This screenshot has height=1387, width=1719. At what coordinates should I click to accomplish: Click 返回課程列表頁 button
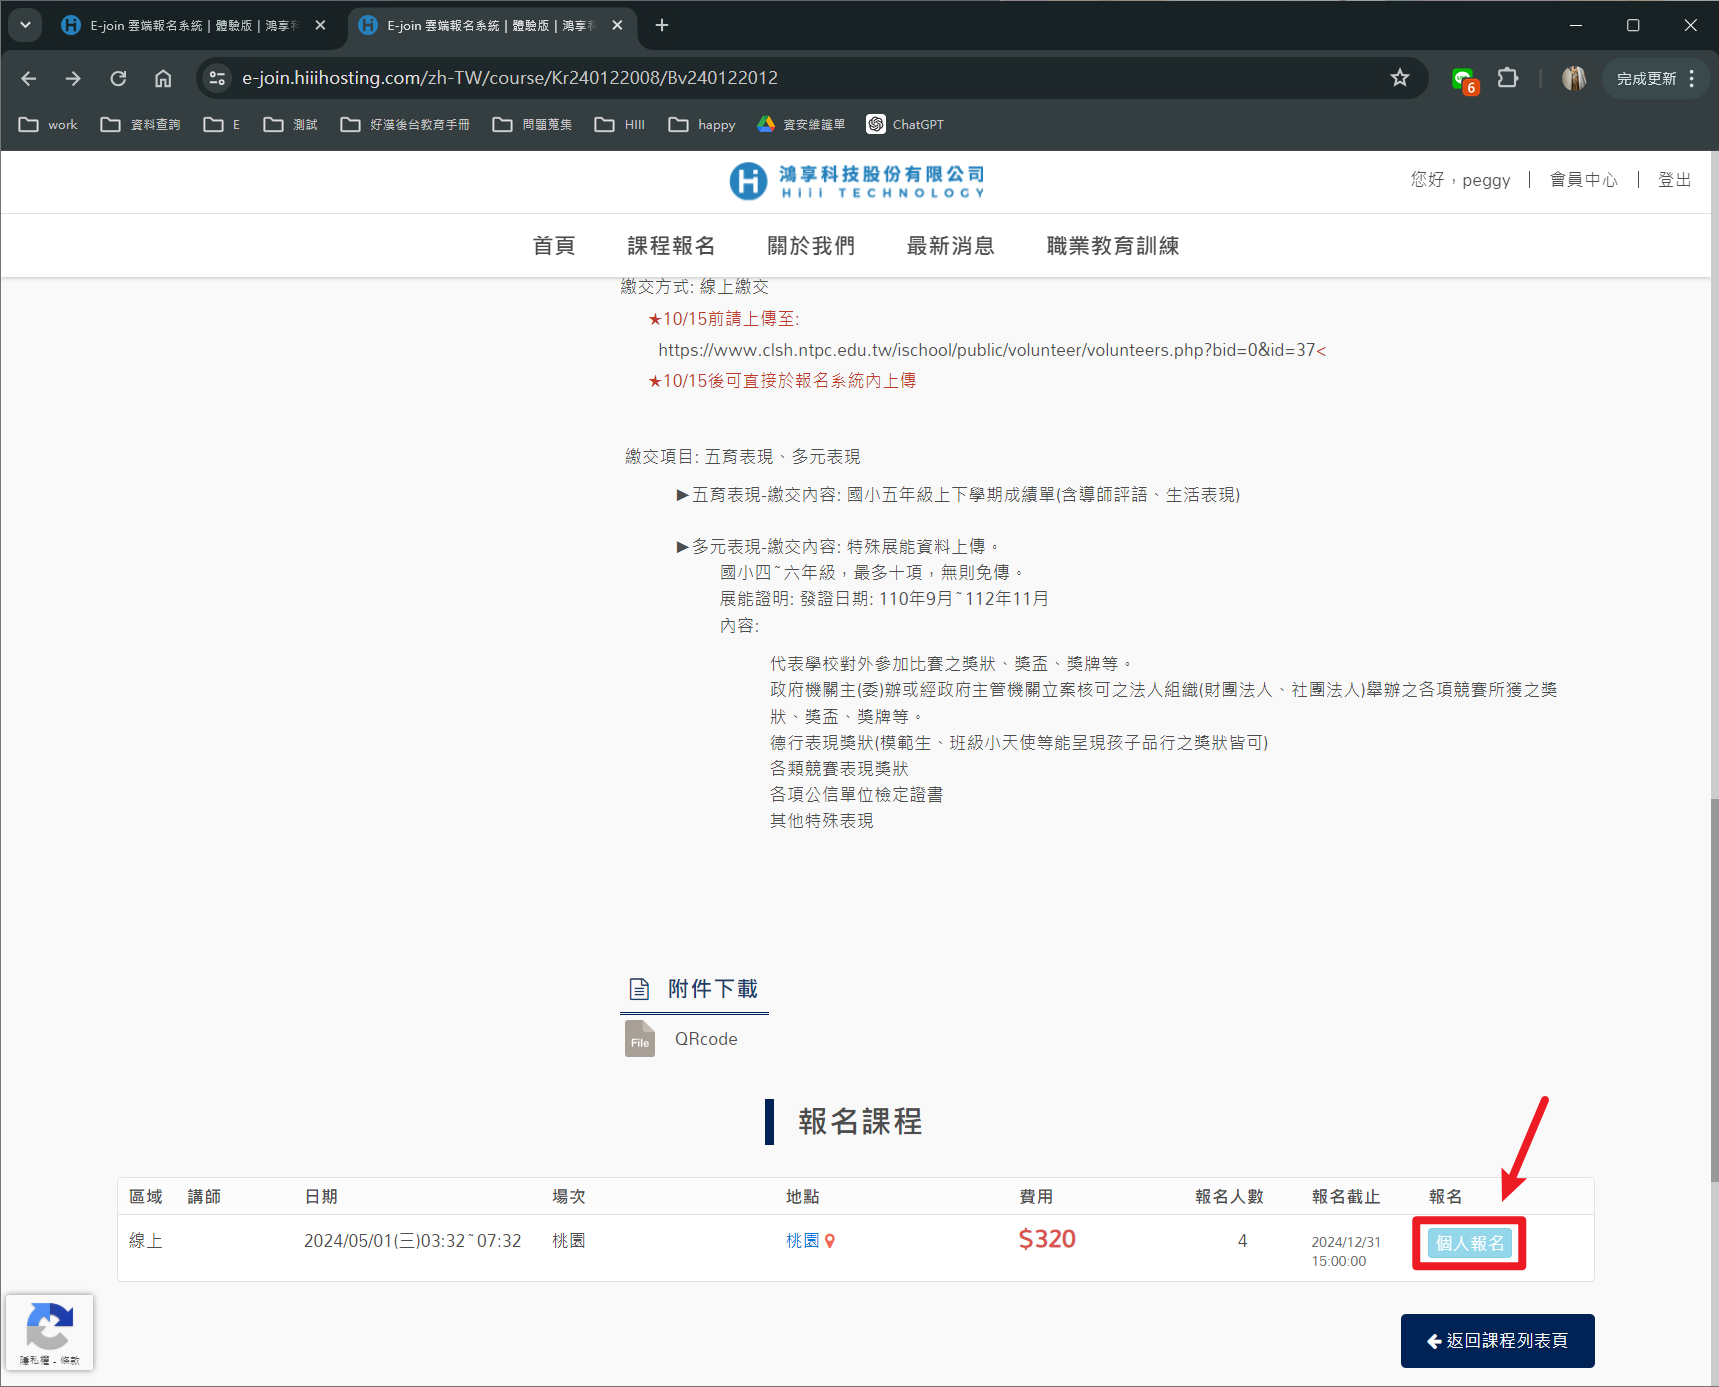coord(1497,1341)
